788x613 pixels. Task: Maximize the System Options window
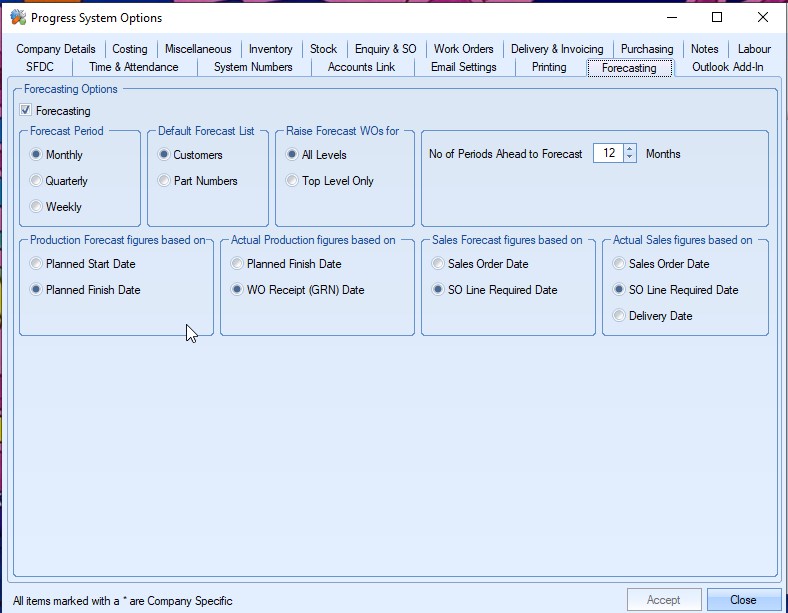[716, 17]
